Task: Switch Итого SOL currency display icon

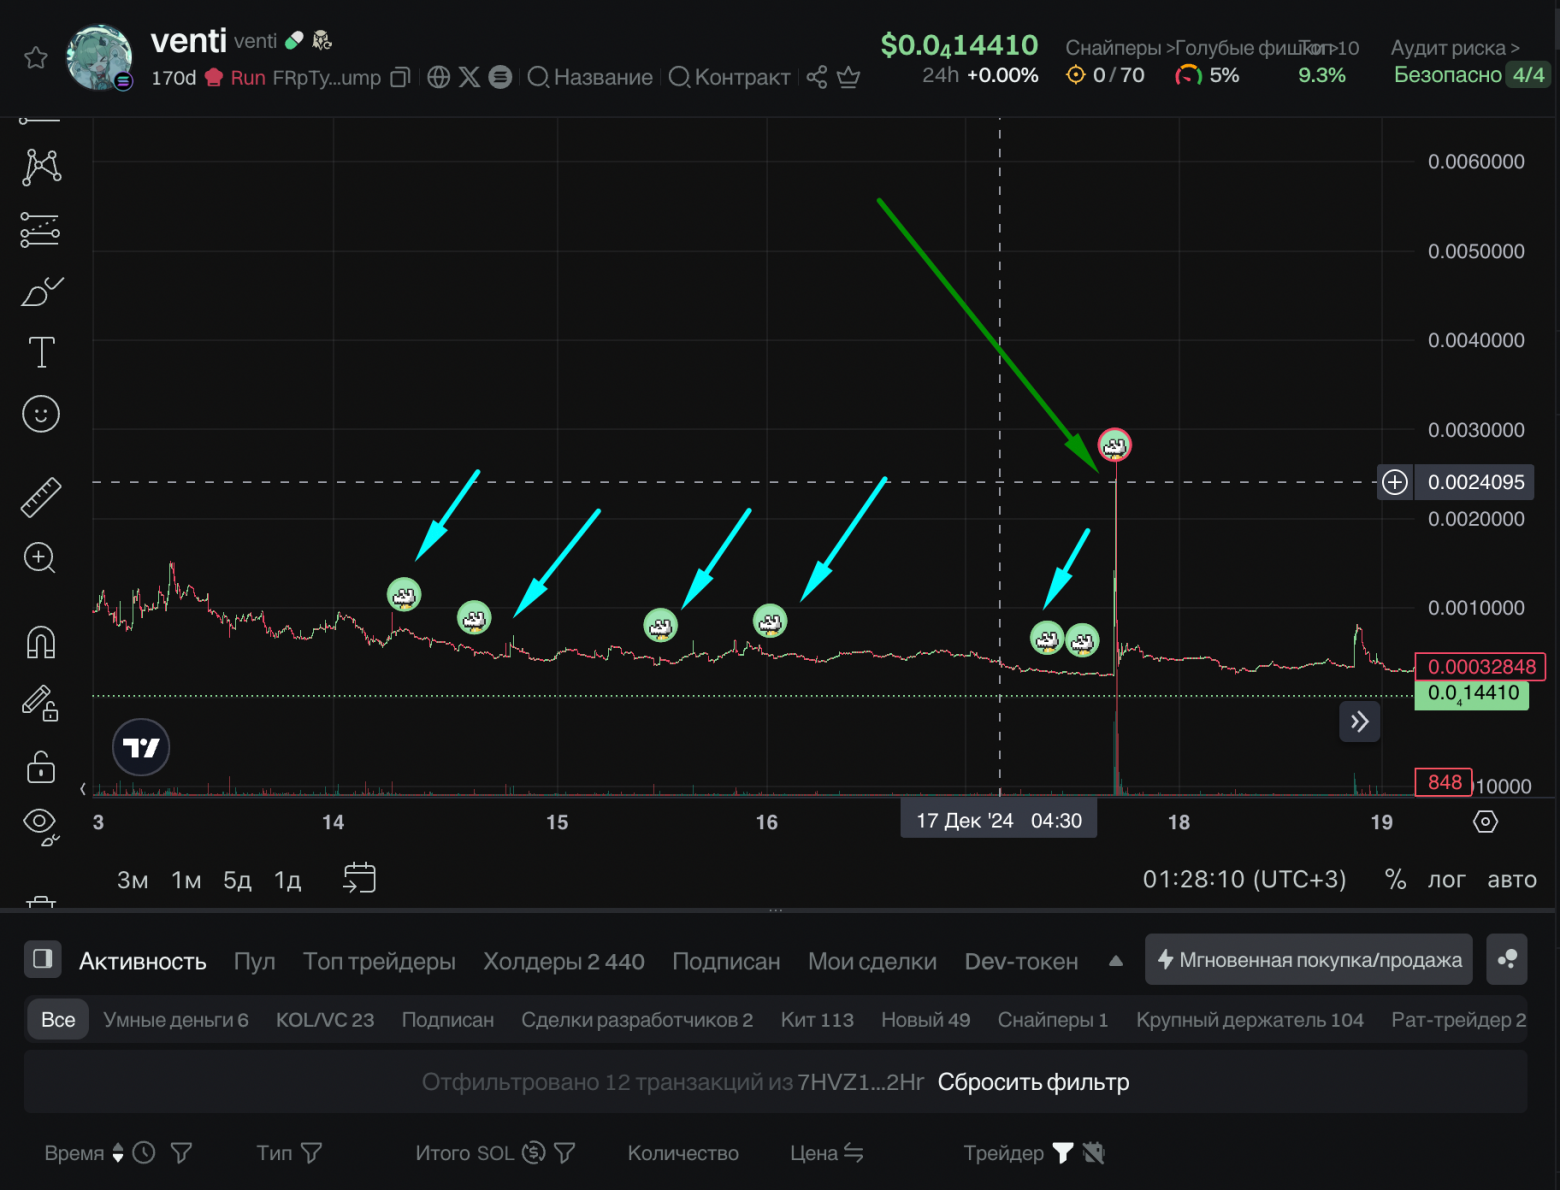Action: click(534, 1153)
